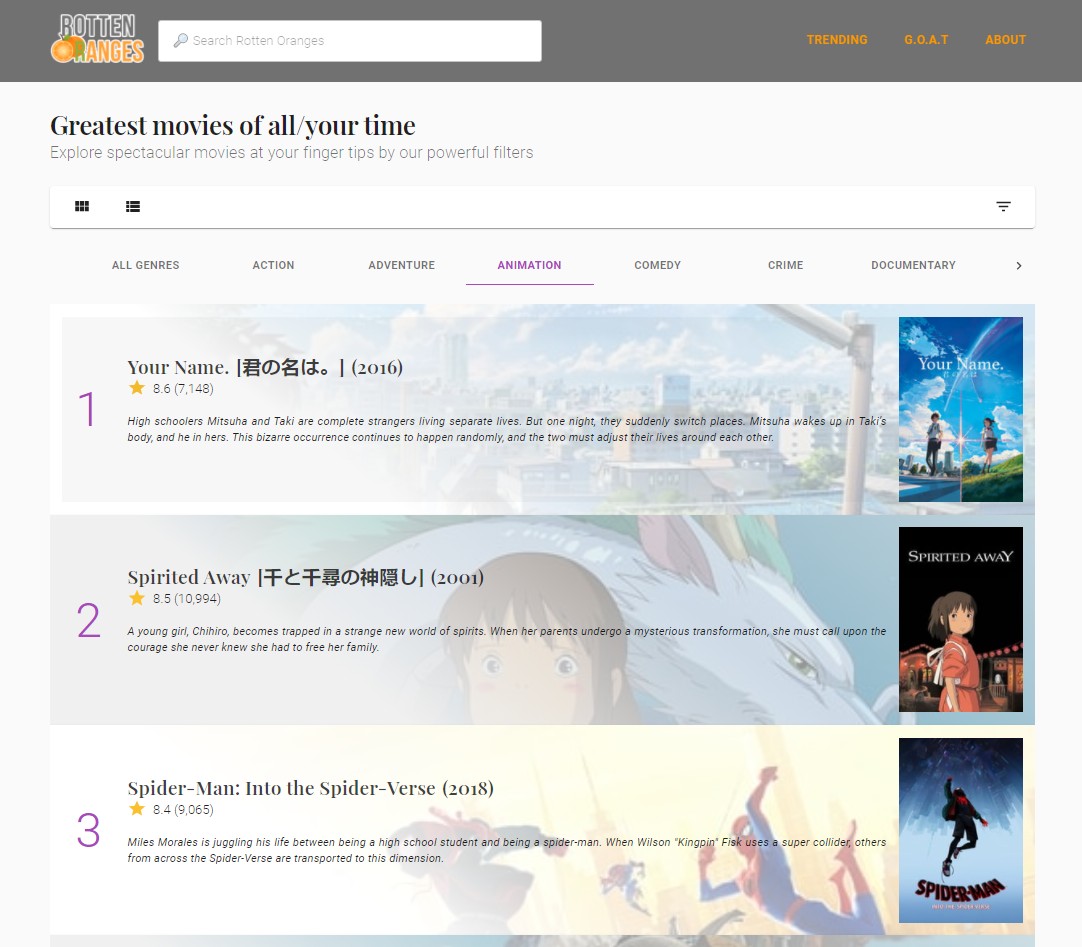The width and height of the screenshot is (1082, 947).
Task: Click rank number 3
Action: (x=88, y=830)
